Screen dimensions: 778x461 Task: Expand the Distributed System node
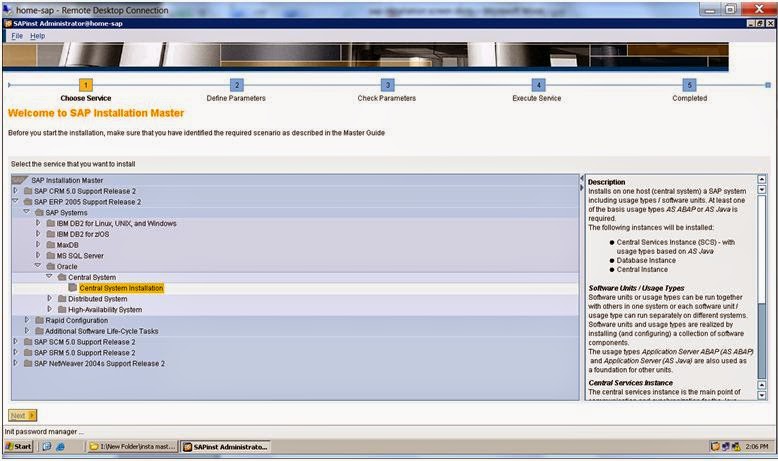pos(50,298)
